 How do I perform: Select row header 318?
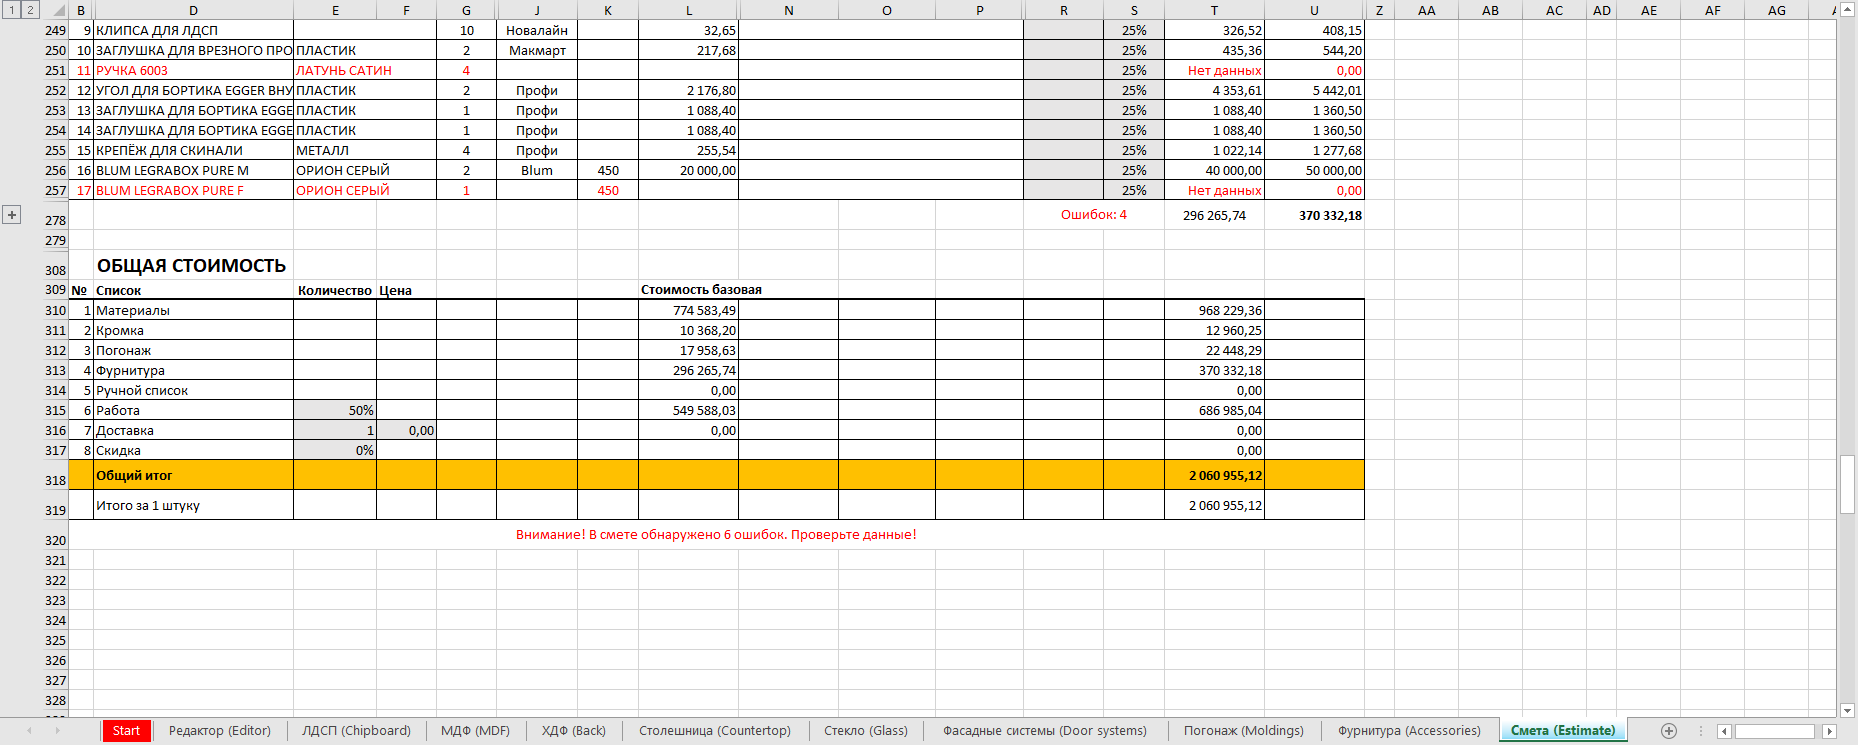pyautogui.click(x=55, y=479)
